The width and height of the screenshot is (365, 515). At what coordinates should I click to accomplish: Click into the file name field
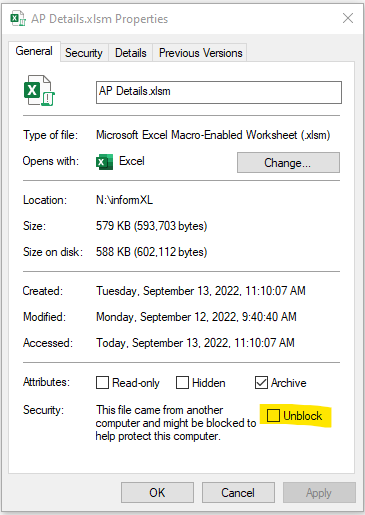tap(219, 92)
